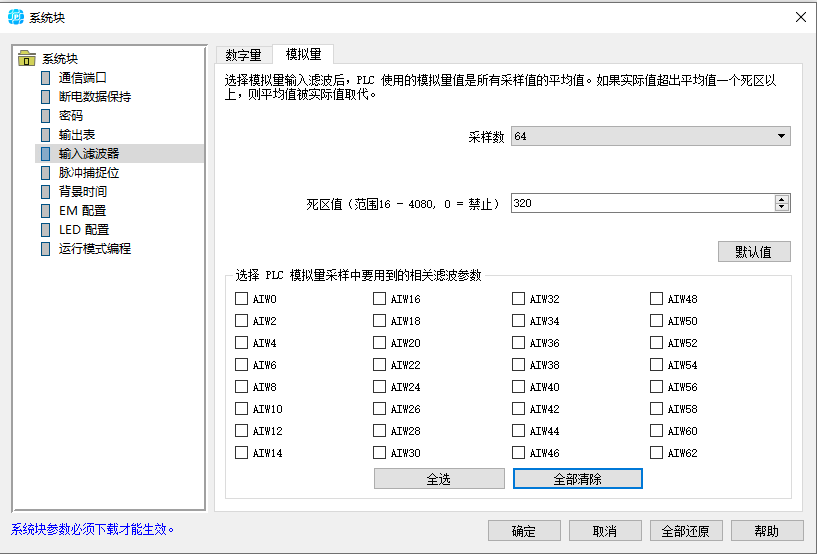The image size is (817, 554).
Task: Click the icon beside 密码
Action: 46,116
